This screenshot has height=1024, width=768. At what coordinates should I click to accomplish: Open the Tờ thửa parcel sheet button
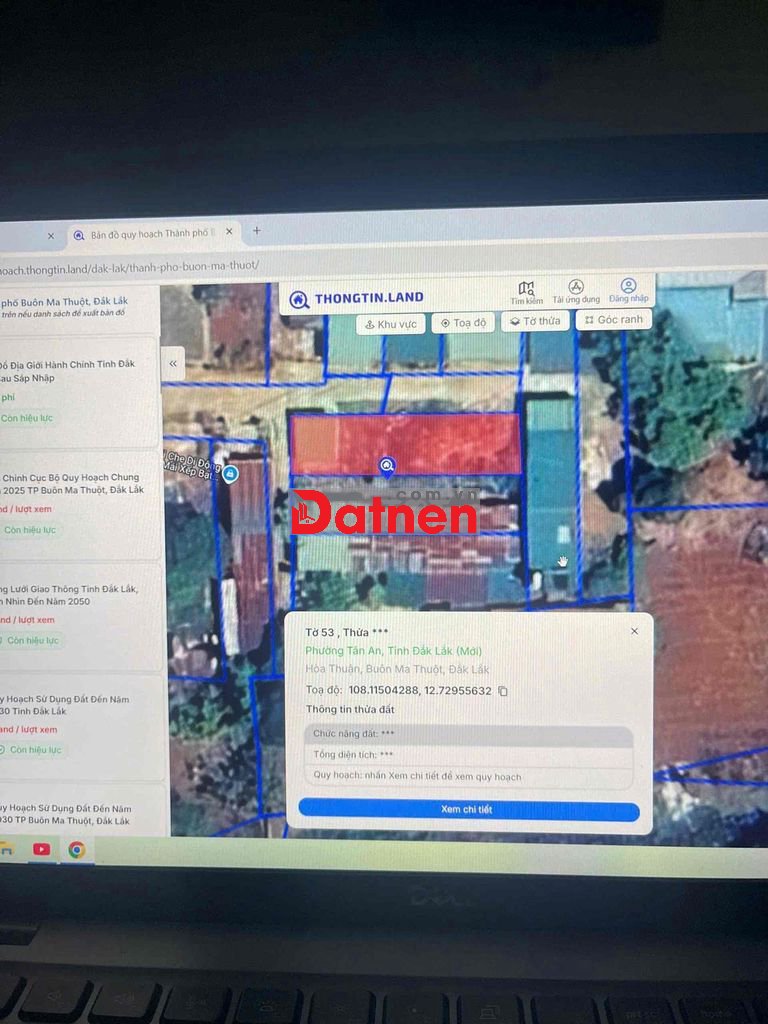coord(535,321)
